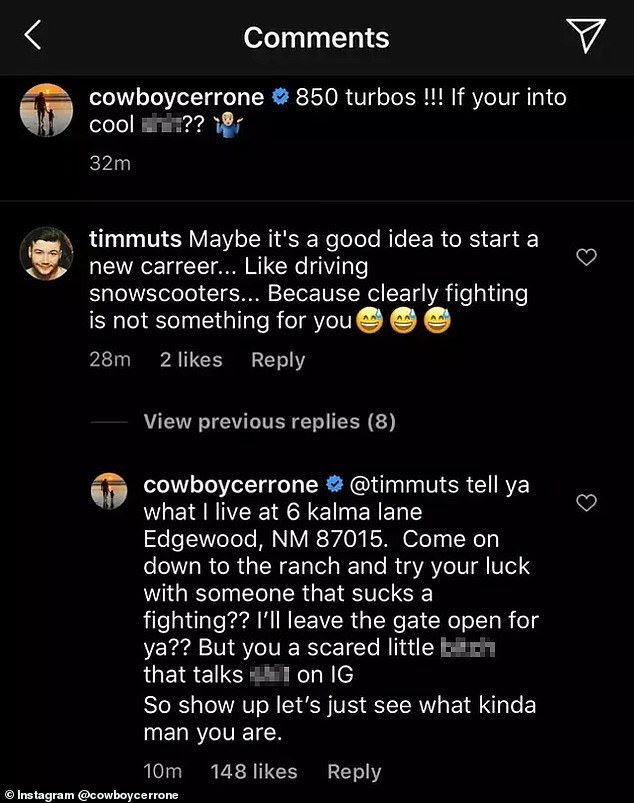The width and height of the screenshot is (634, 803).
Task: Tap the back arrow in header
Action: click(x=33, y=37)
